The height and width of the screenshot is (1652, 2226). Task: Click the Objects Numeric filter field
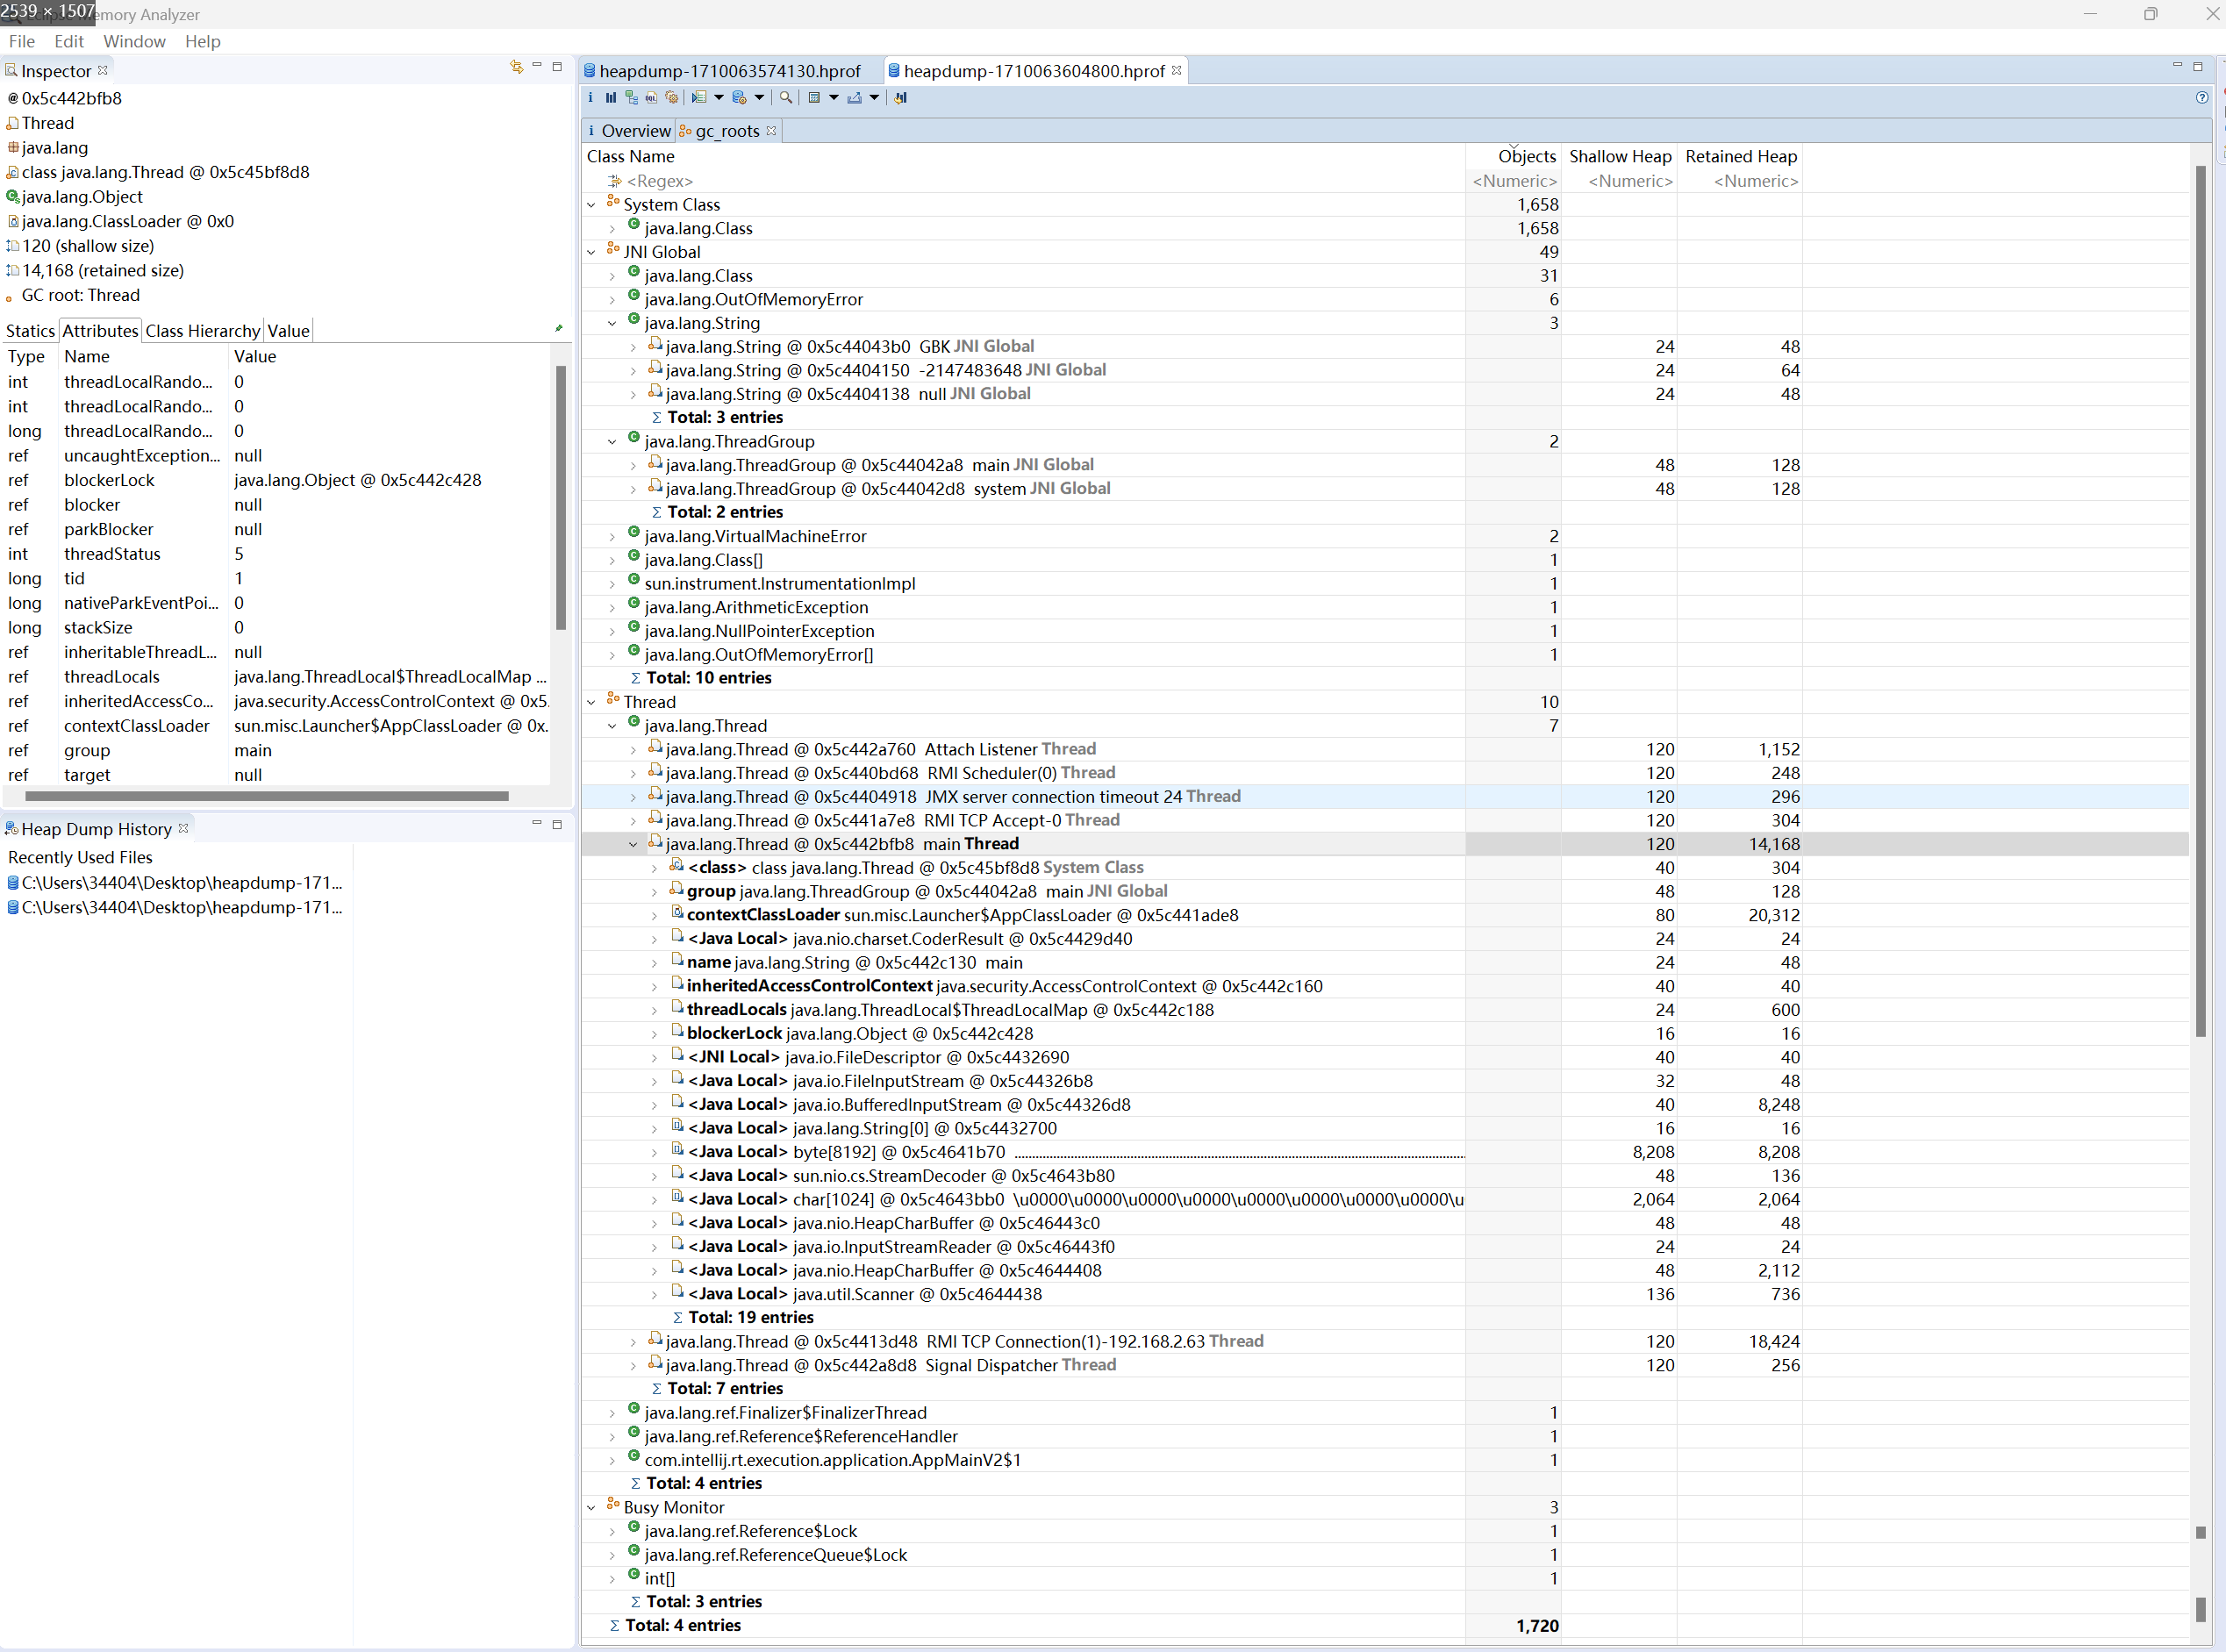[1513, 181]
